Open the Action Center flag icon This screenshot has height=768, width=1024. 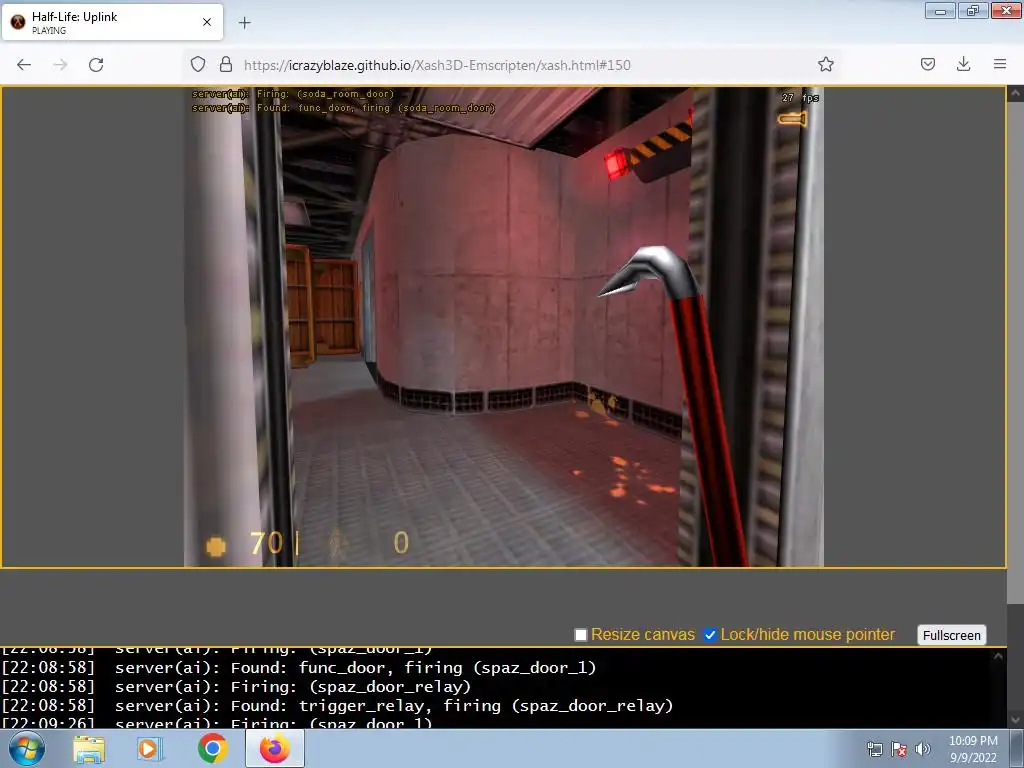click(x=899, y=749)
